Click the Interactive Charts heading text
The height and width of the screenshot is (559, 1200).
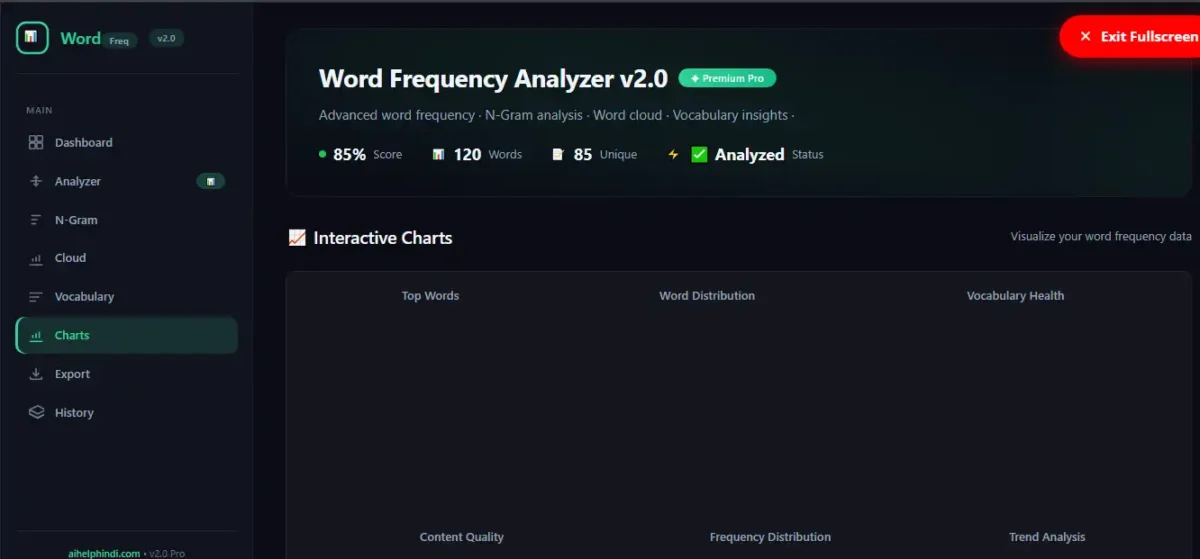point(383,238)
